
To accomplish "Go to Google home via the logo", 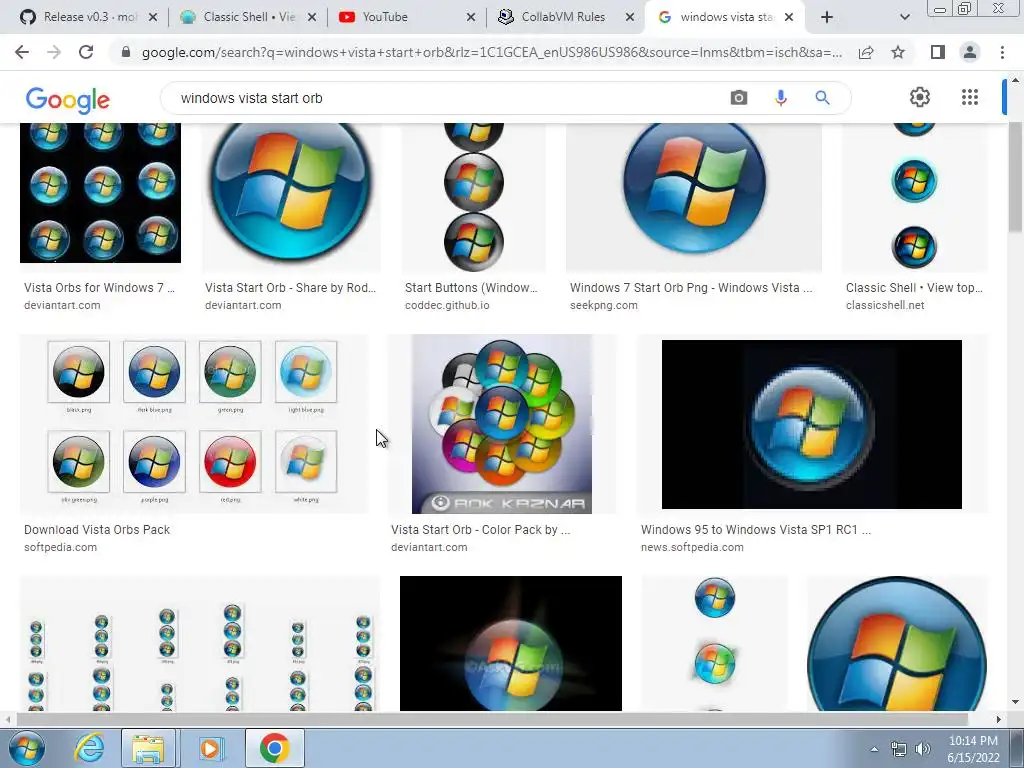I will [67, 99].
